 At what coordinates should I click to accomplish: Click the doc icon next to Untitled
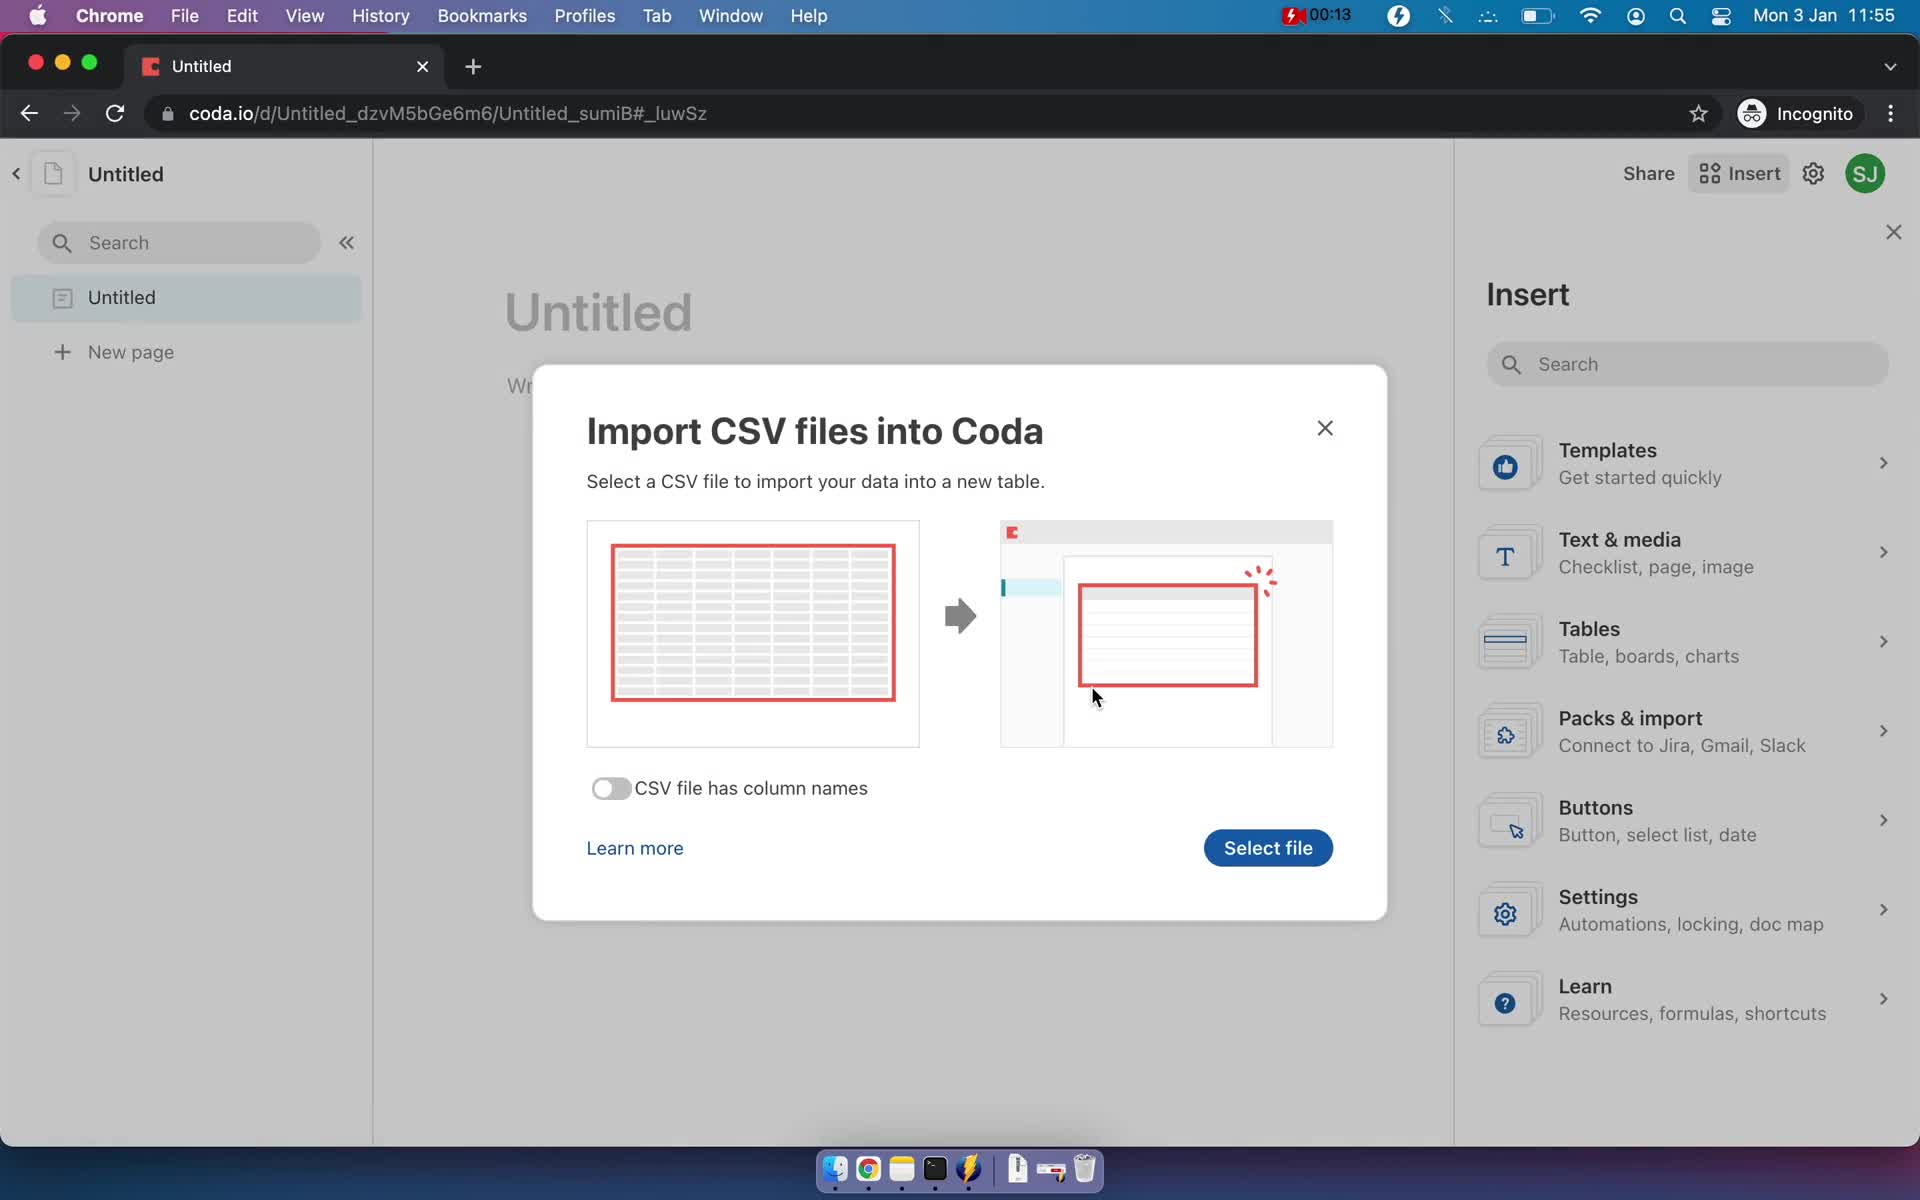tap(53, 174)
